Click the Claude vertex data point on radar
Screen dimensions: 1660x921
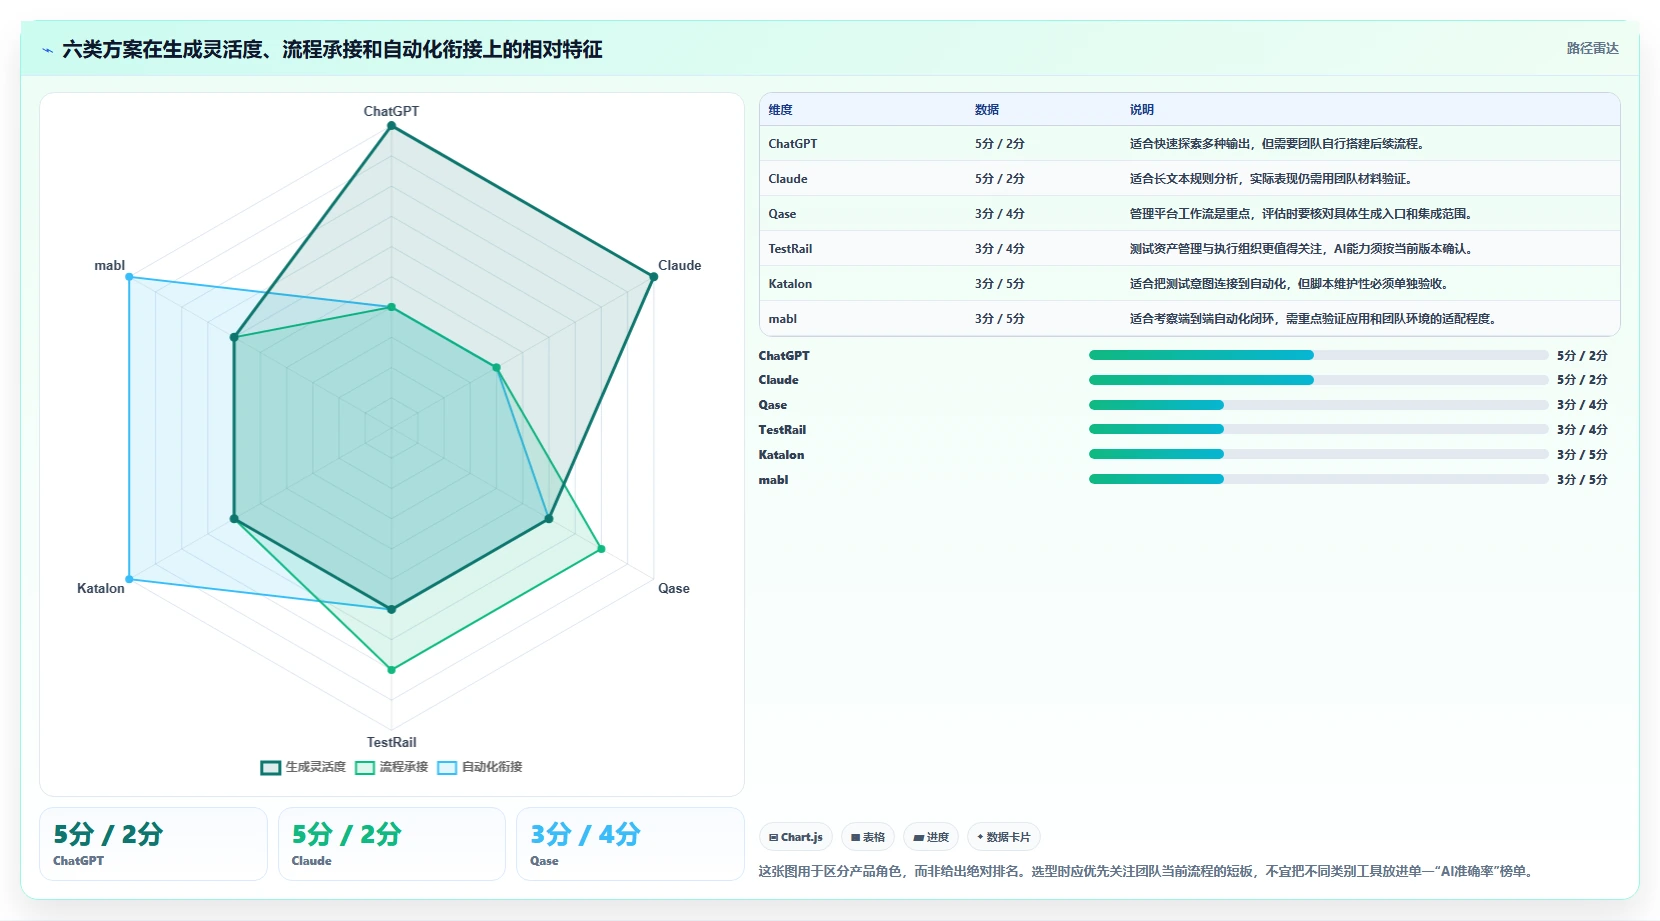(x=653, y=277)
